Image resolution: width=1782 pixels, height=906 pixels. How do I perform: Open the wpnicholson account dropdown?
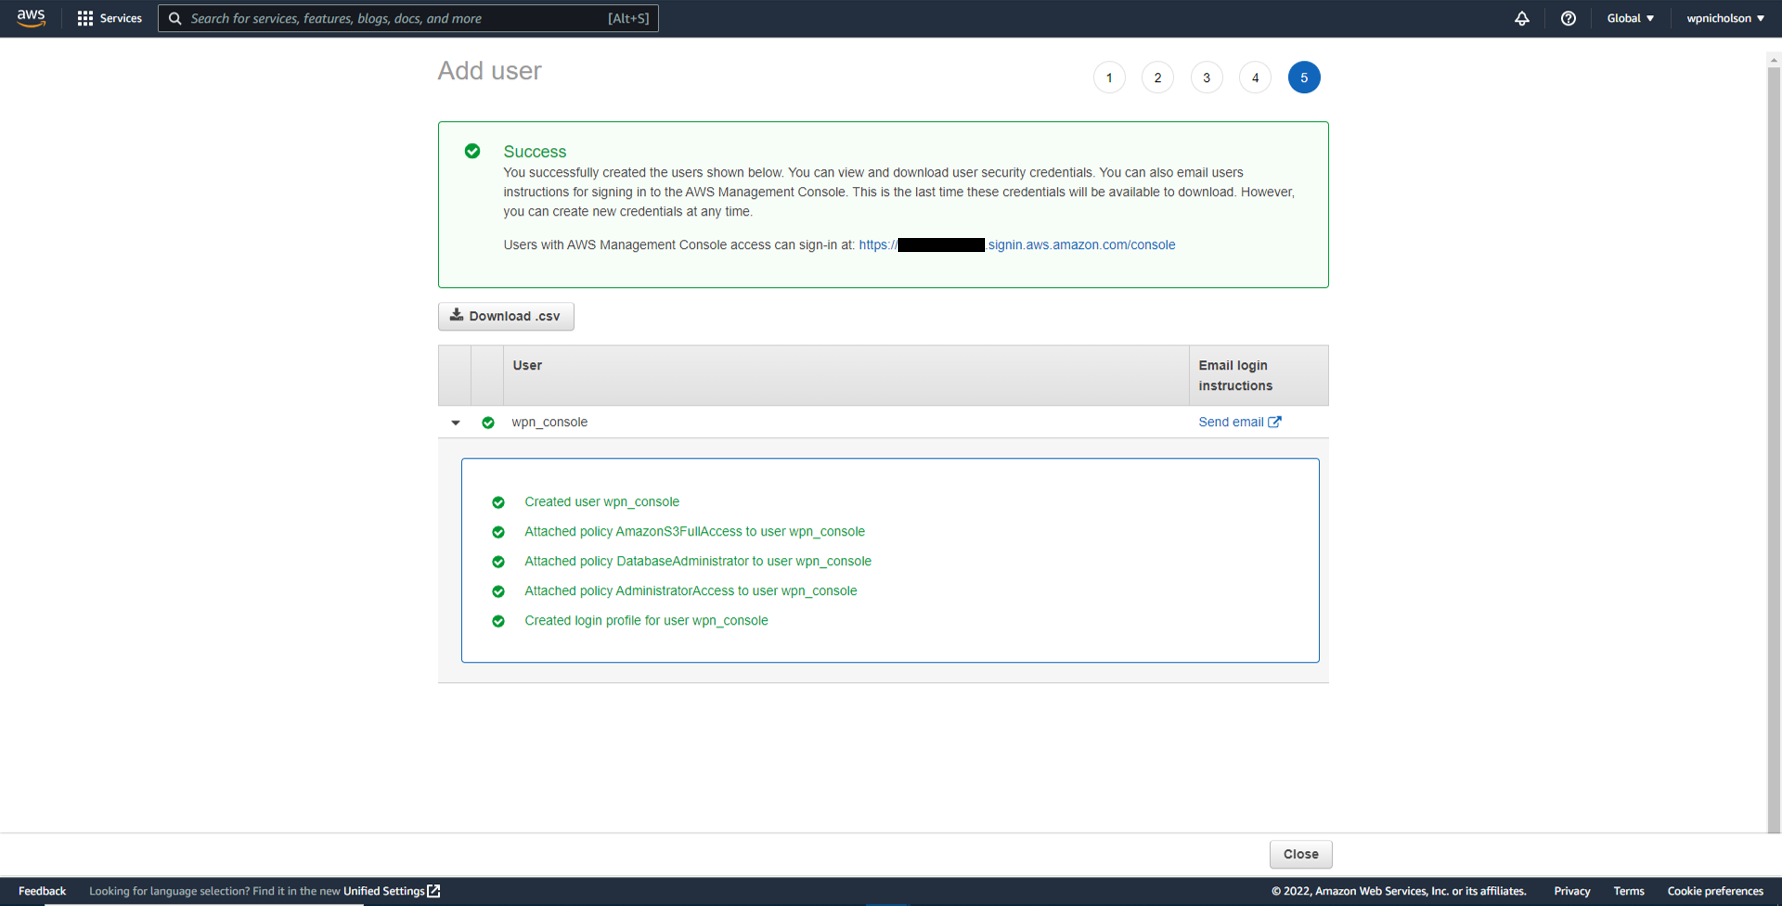tap(1724, 18)
